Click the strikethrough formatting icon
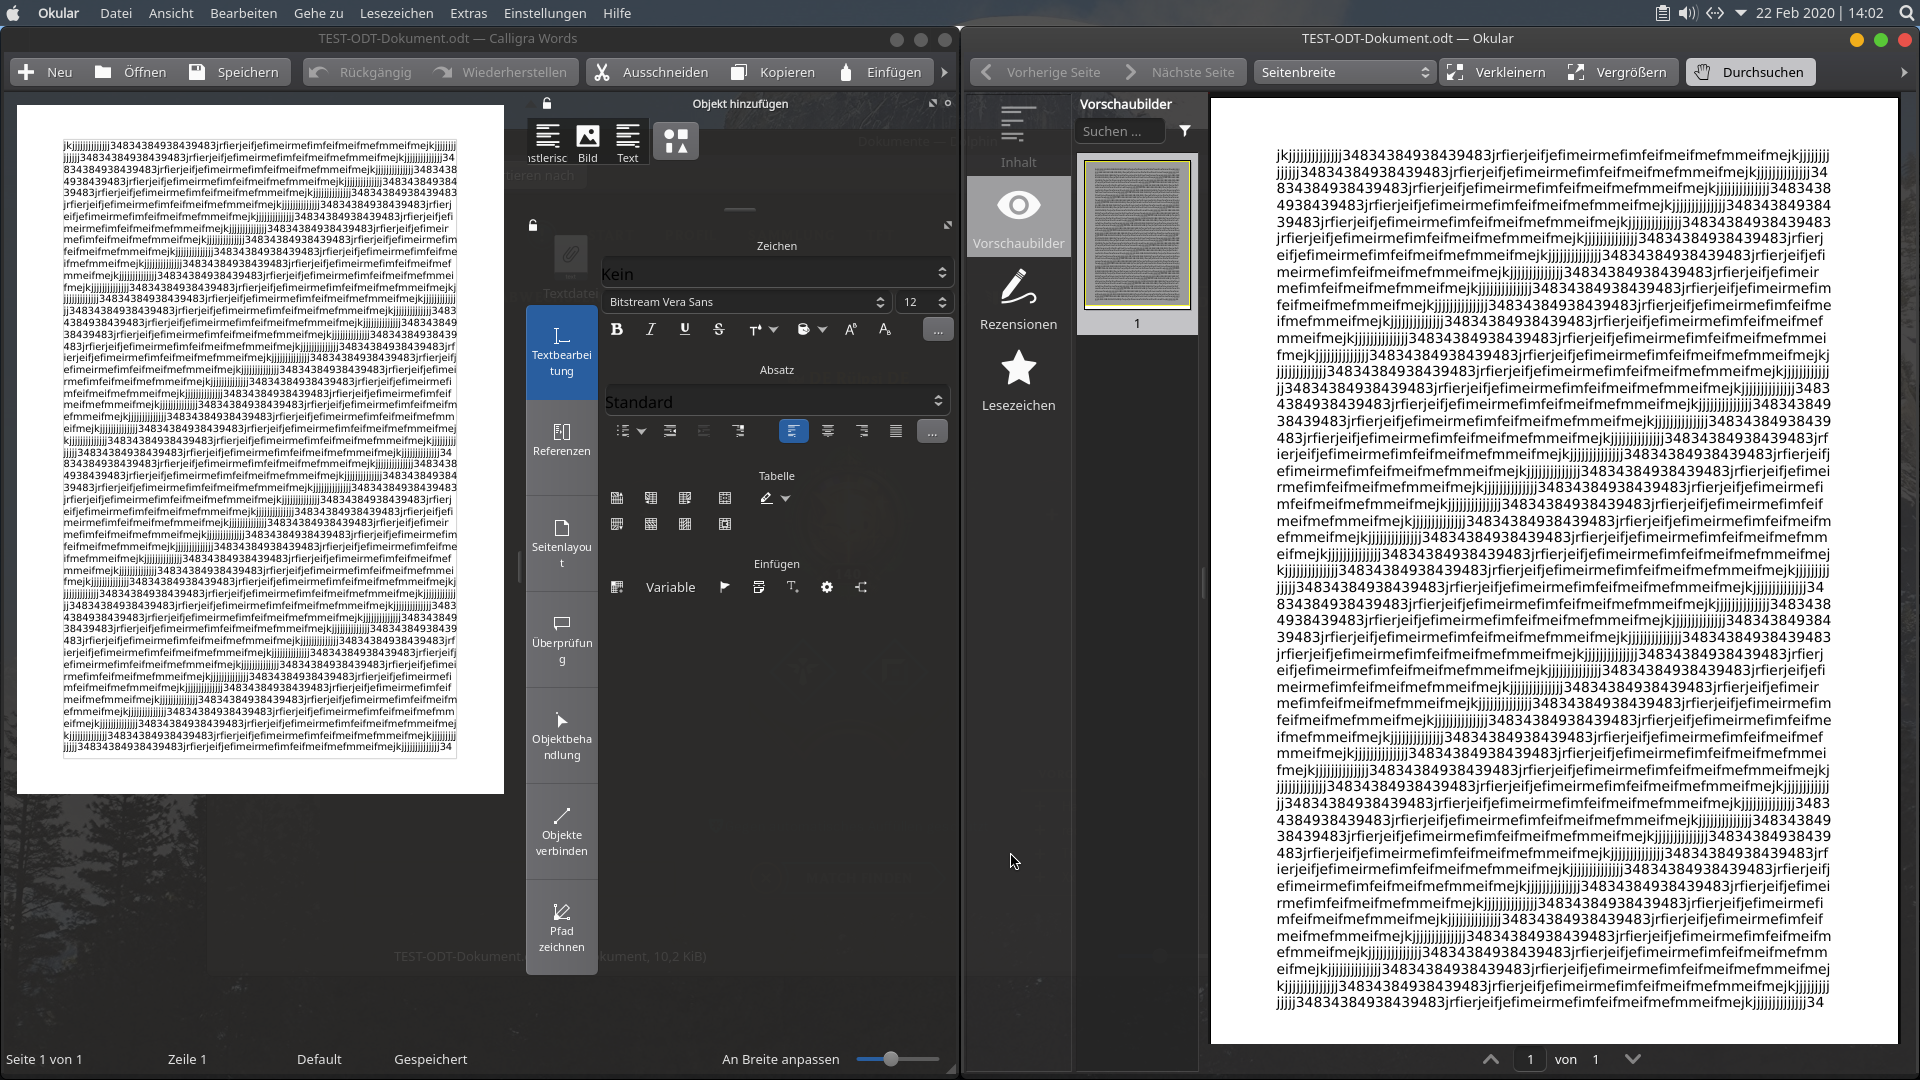1920x1080 pixels. [x=719, y=329]
